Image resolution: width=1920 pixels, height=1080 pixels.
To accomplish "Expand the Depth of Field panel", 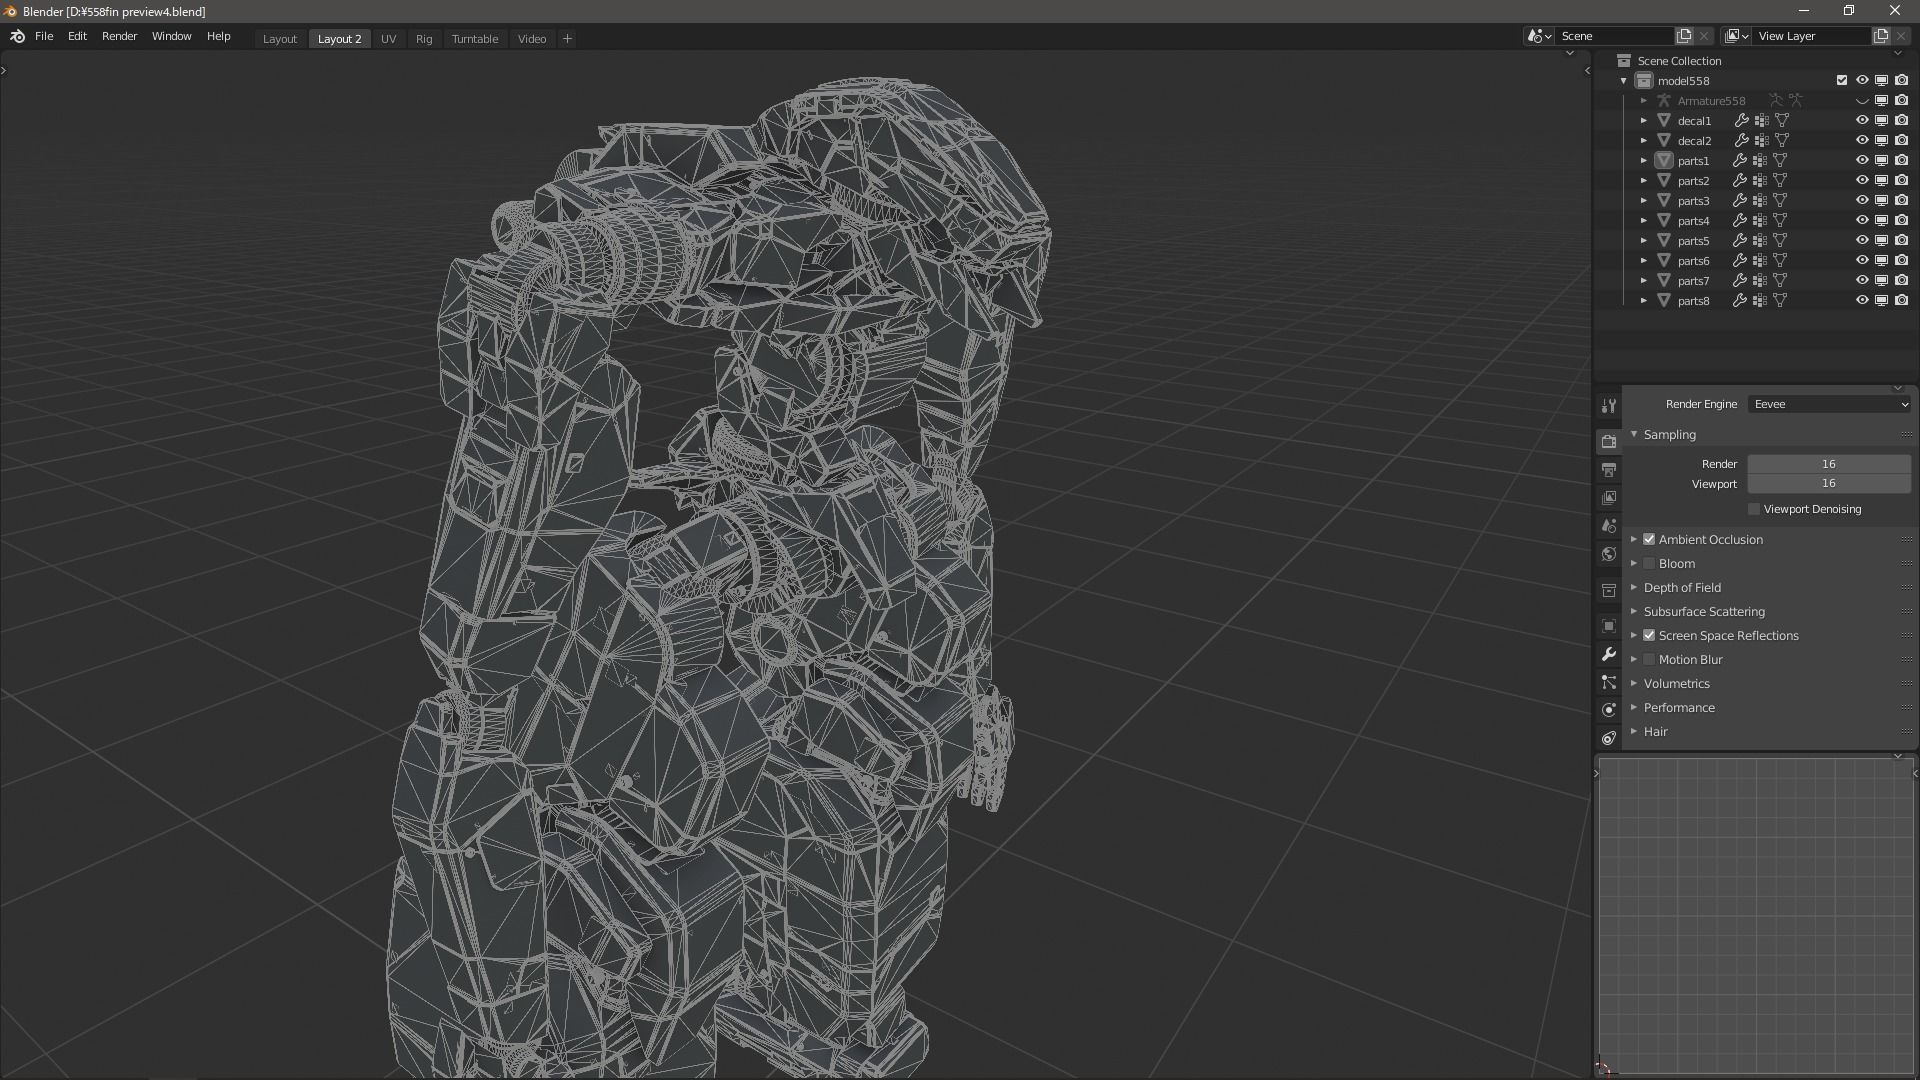I will [1634, 588].
